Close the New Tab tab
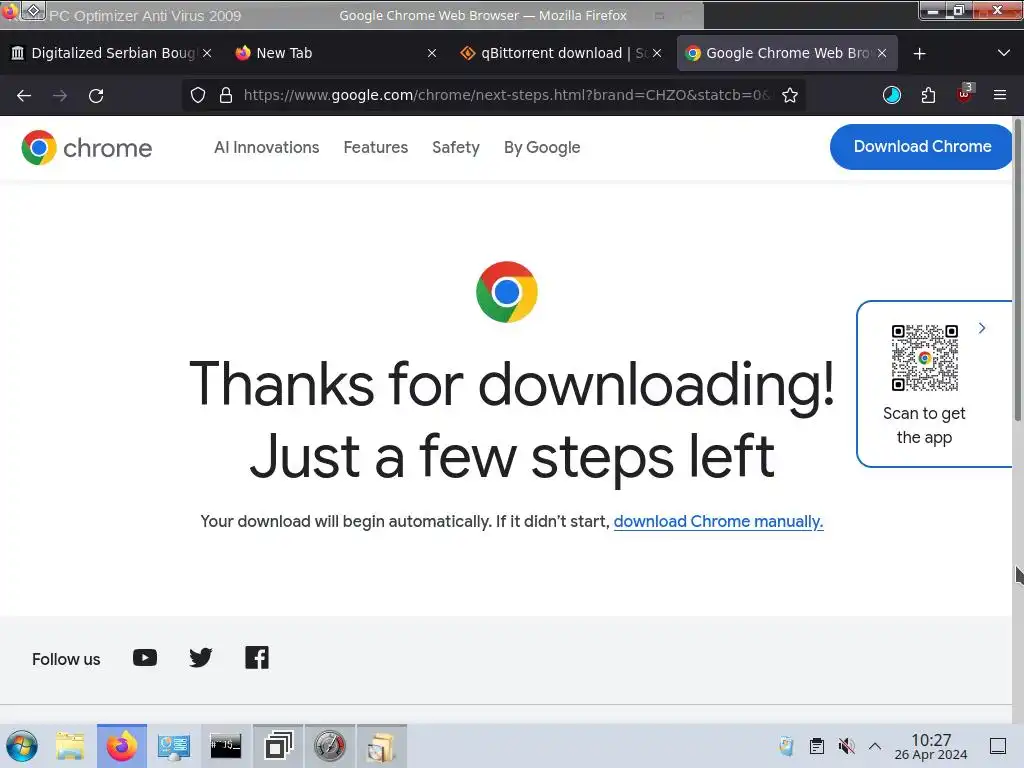Image resolution: width=1024 pixels, height=768 pixels. pyautogui.click(x=432, y=53)
